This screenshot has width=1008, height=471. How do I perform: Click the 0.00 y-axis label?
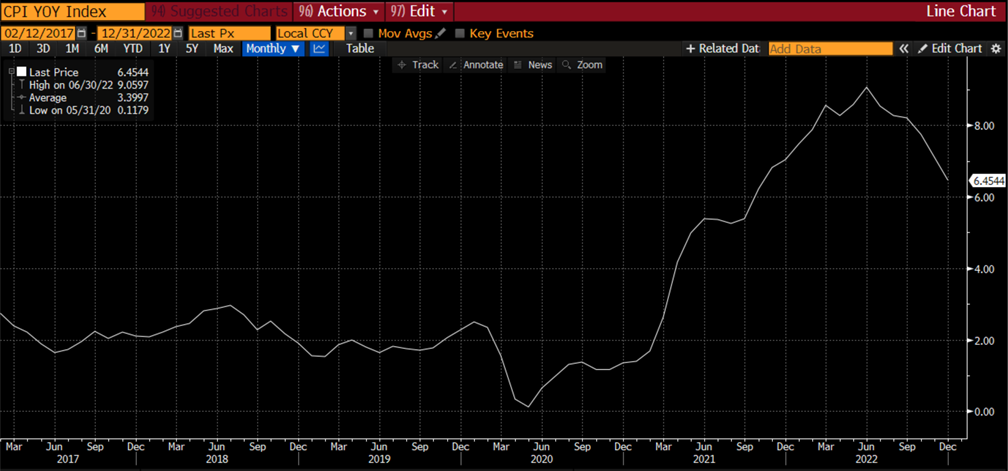click(x=984, y=411)
